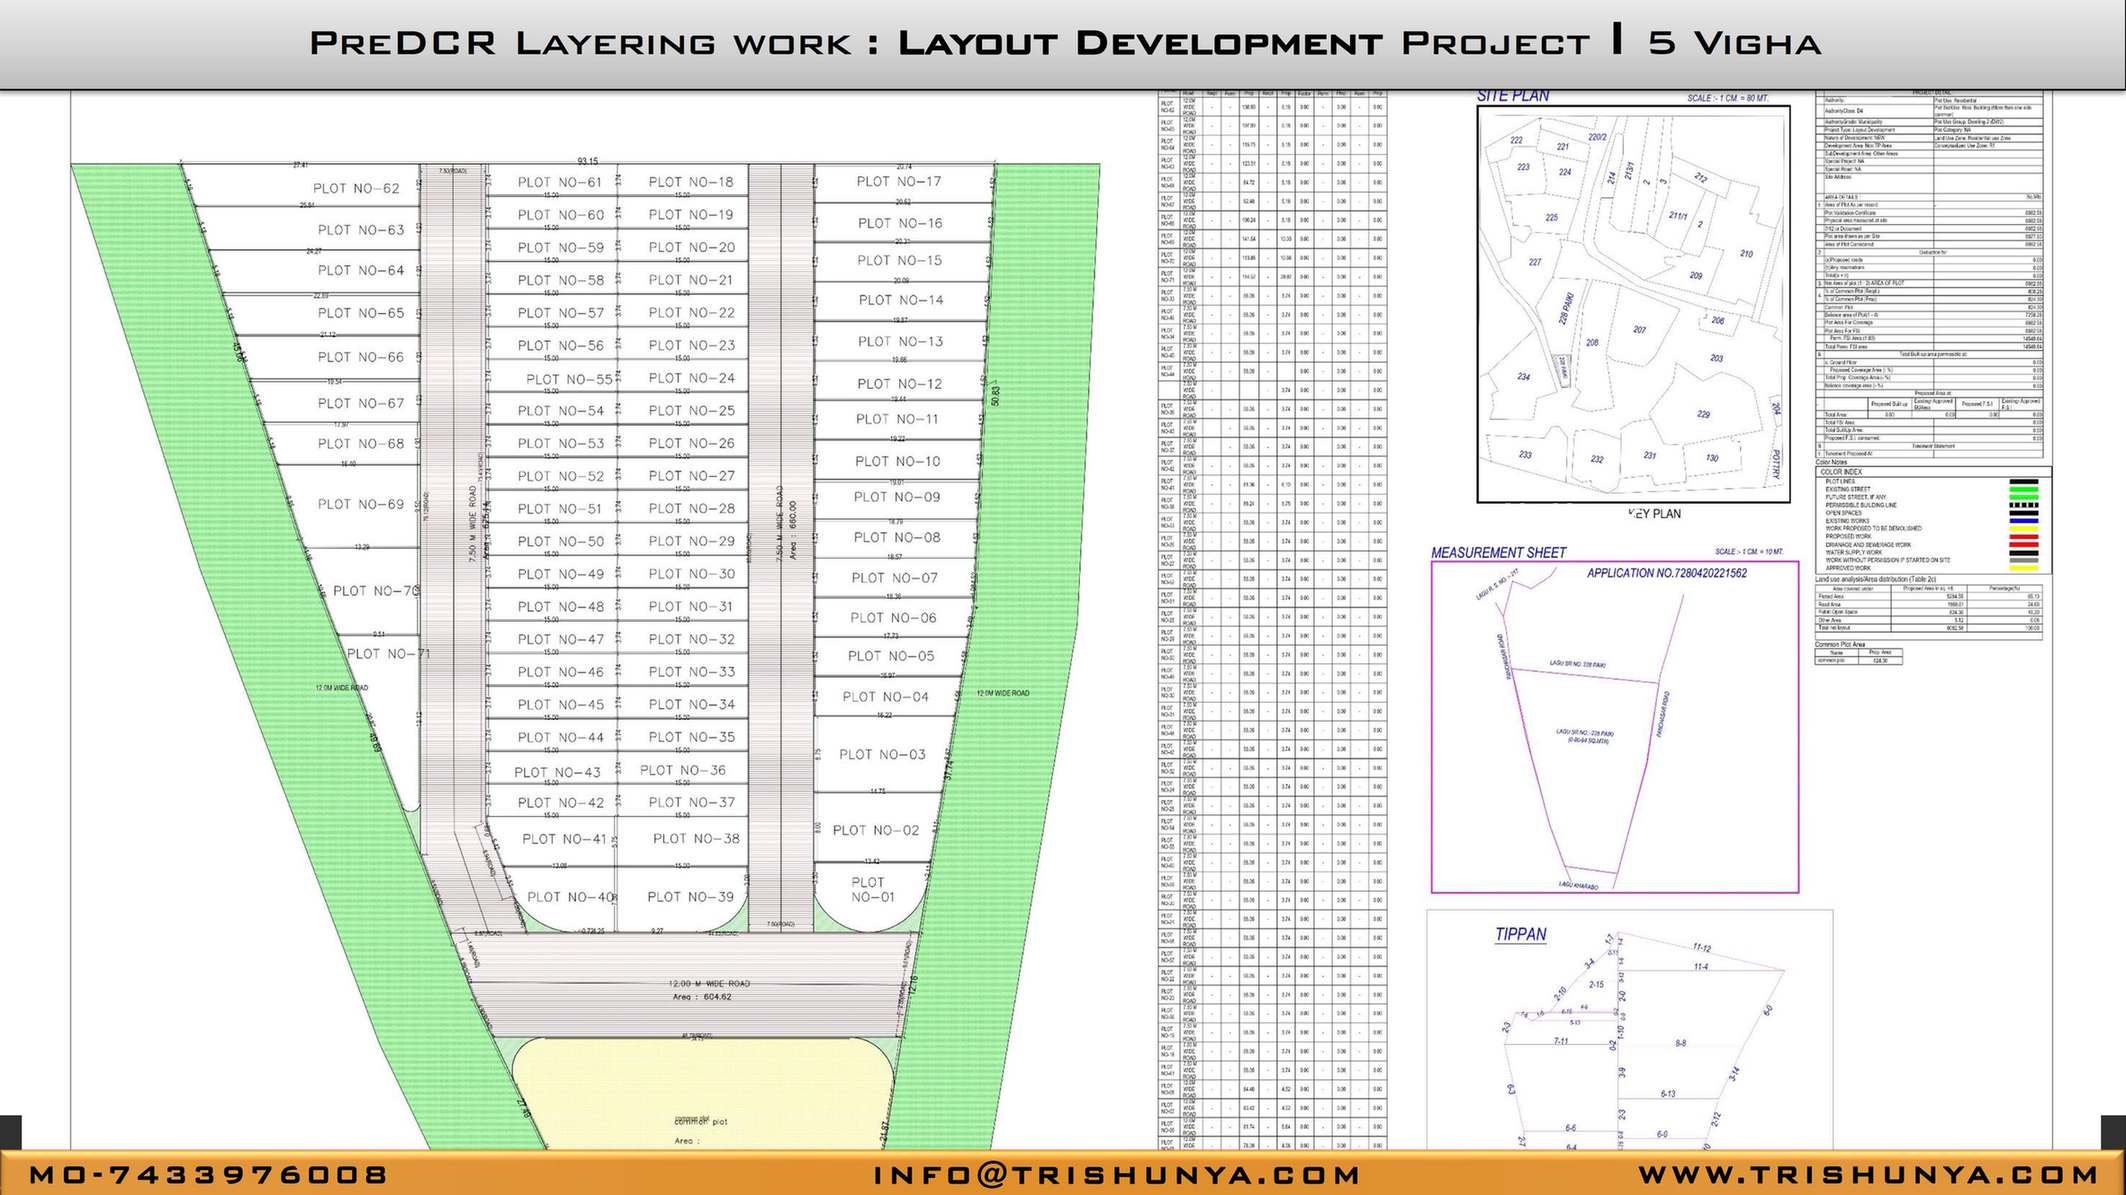Select the PLOT NO-24 label
The height and width of the screenshot is (1195, 2126).
(691, 378)
